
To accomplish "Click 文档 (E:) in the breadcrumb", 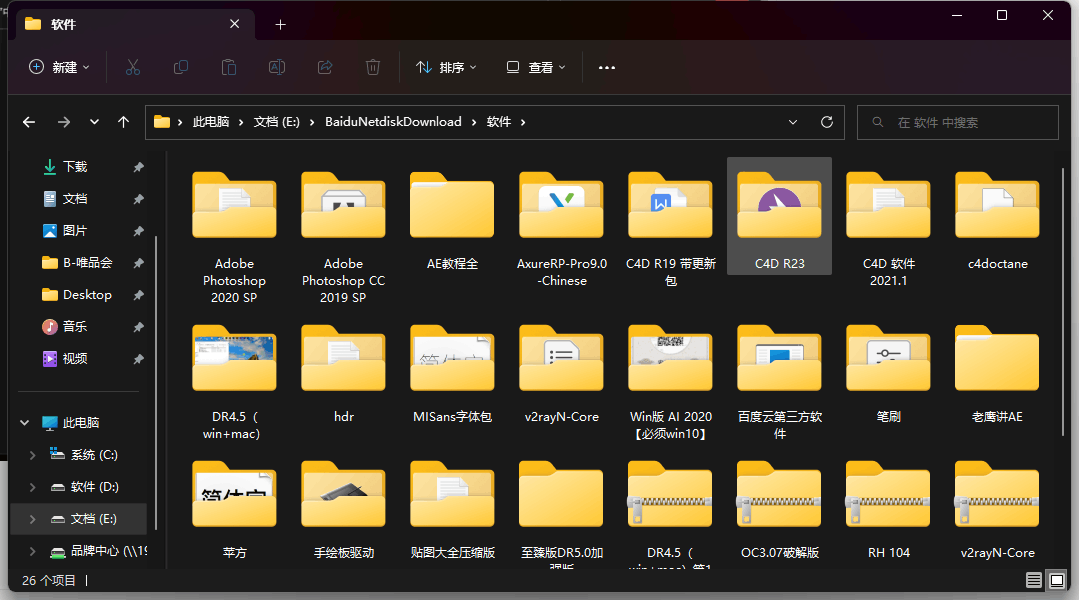I will [x=277, y=122].
